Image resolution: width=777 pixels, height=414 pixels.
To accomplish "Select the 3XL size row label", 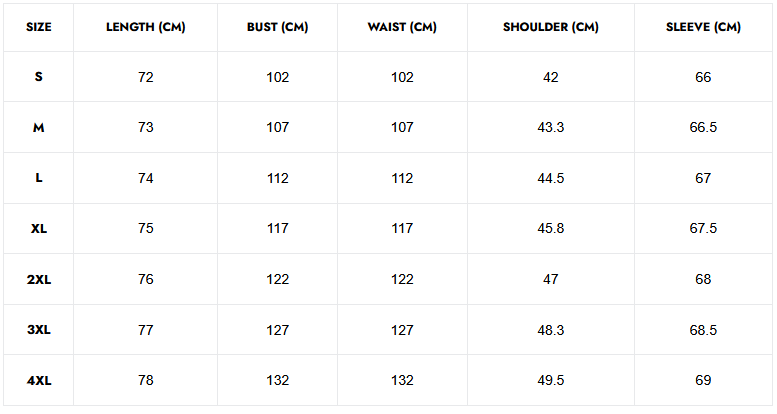I will point(38,330).
